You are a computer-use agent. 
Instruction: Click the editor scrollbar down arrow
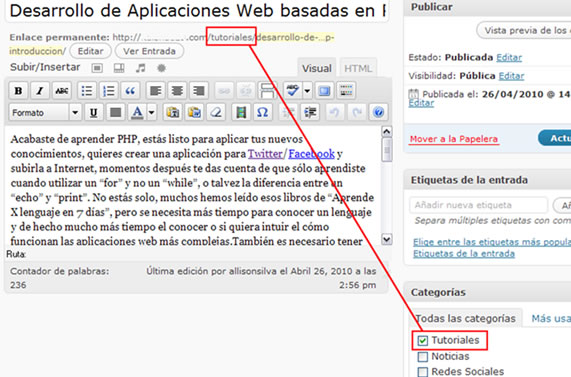click(386, 239)
